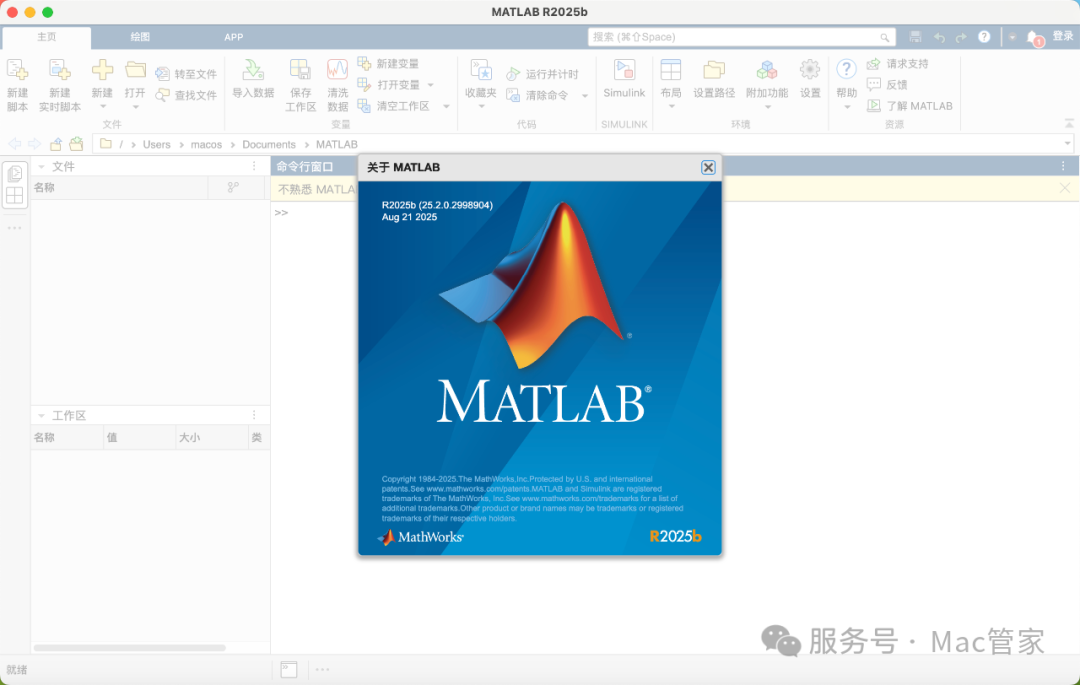Open Set Path (设置路径) in the toolstrip
Screen dimensions: 1080x685
[x=714, y=70]
